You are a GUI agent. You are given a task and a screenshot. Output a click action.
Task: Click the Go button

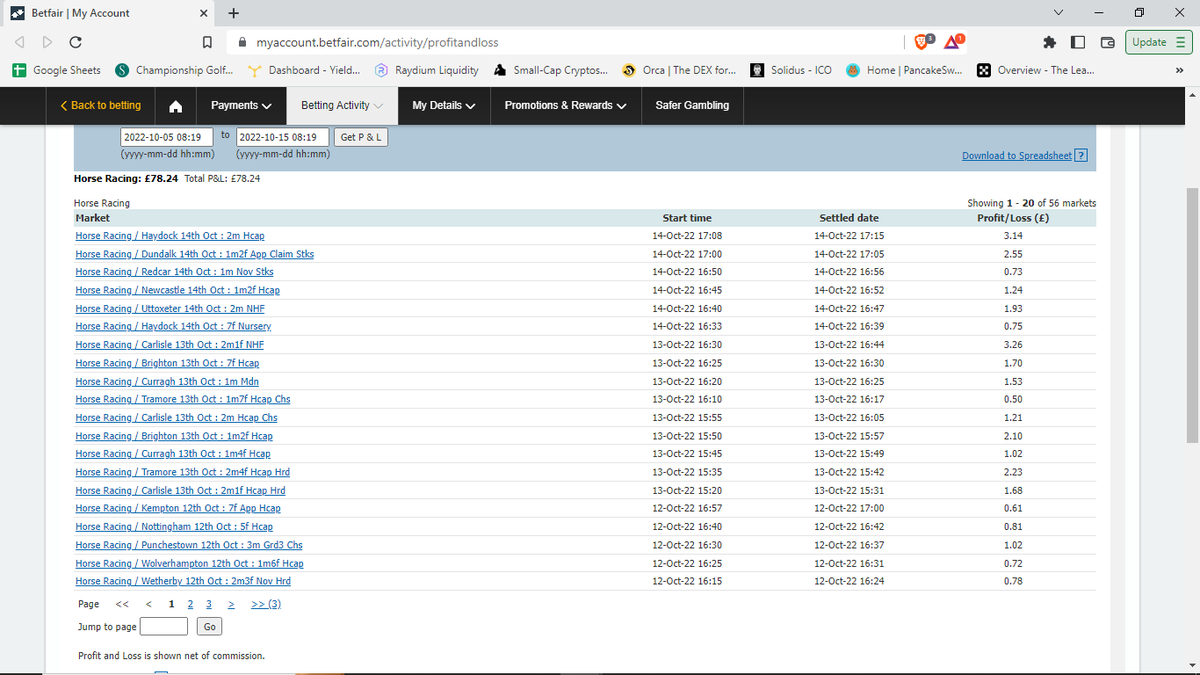pyautogui.click(x=209, y=627)
